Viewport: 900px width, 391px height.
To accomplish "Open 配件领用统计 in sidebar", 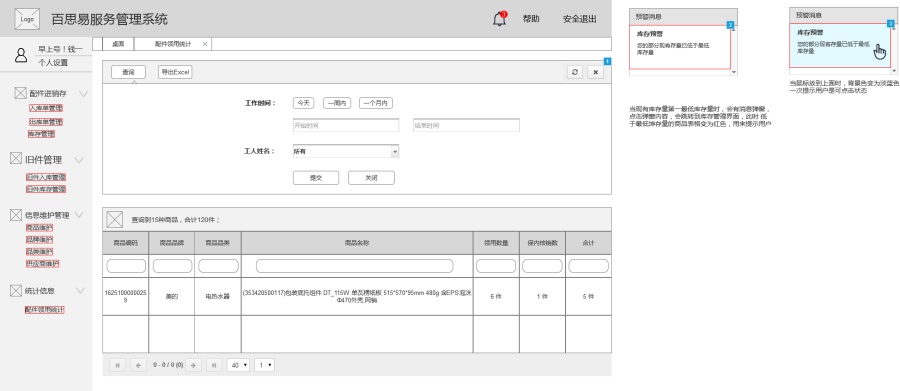I will click(x=44, y=309).
